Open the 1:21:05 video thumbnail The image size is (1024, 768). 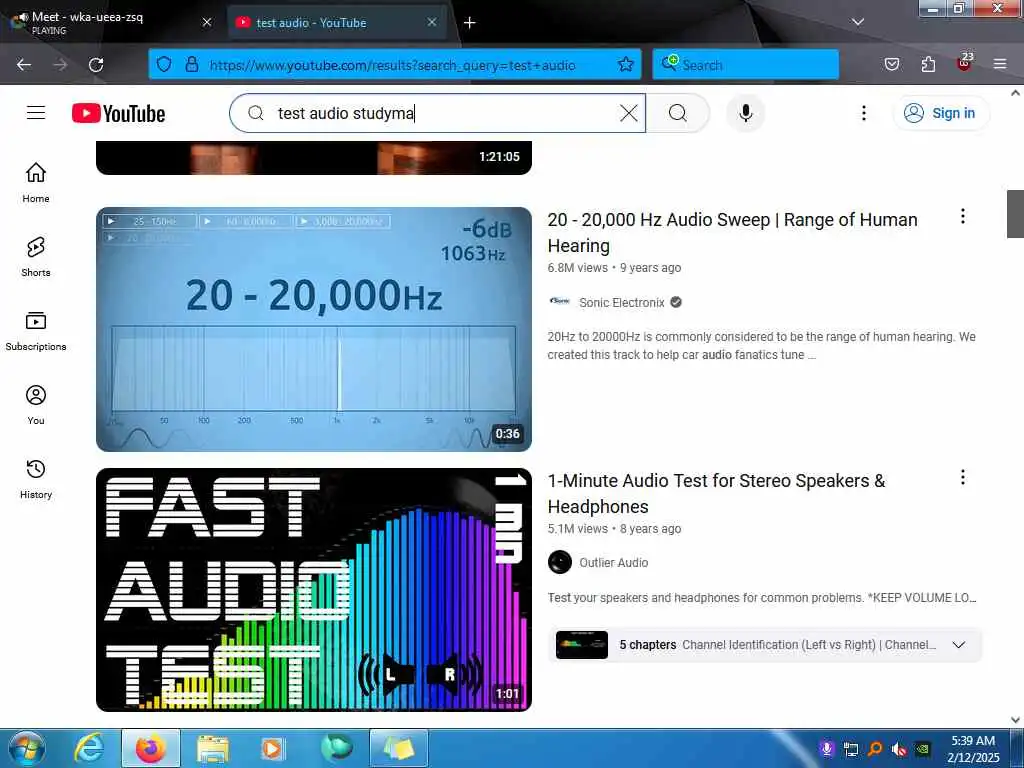(x=313, y=157)
